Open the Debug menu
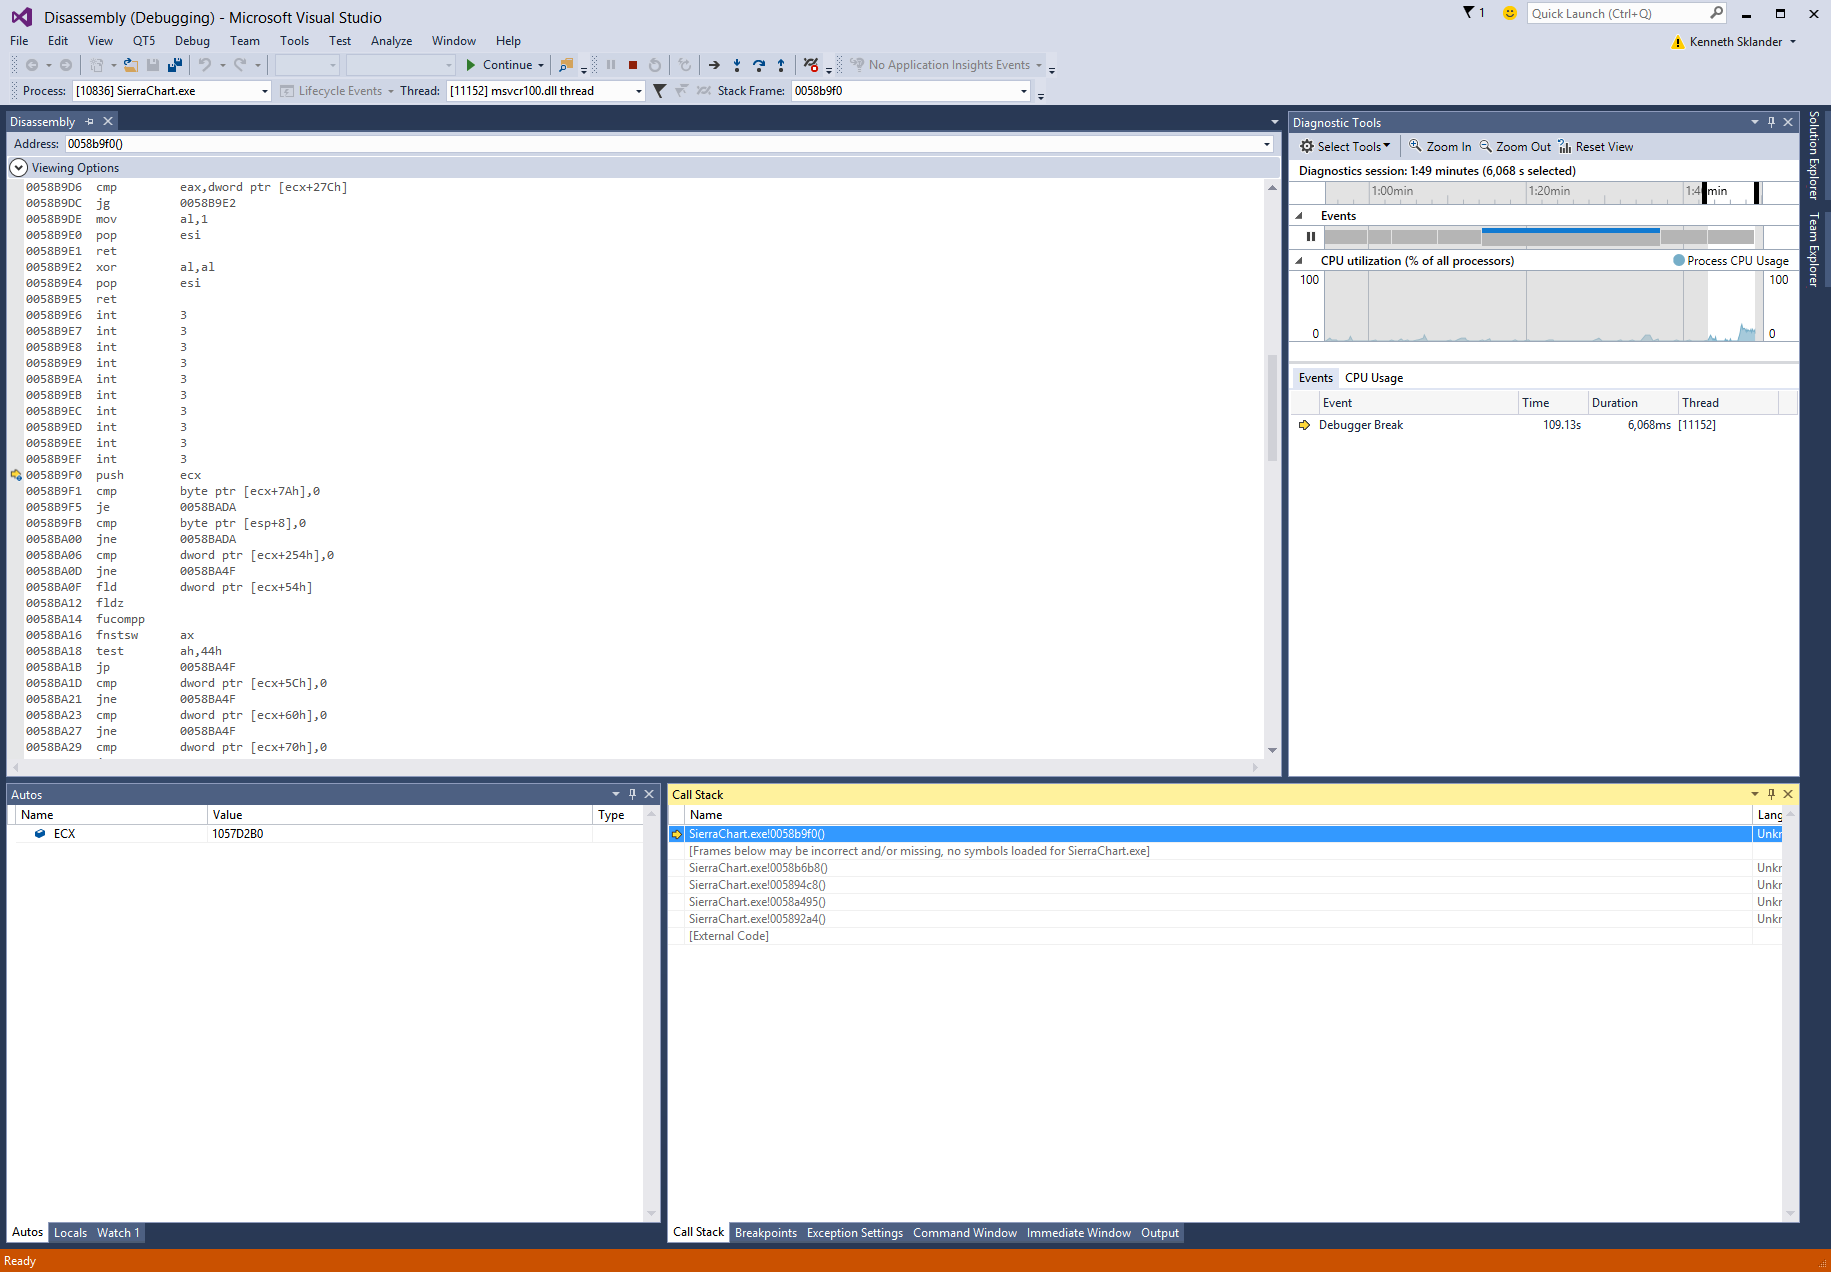The image size is (1831, 1272). [192, 41]
